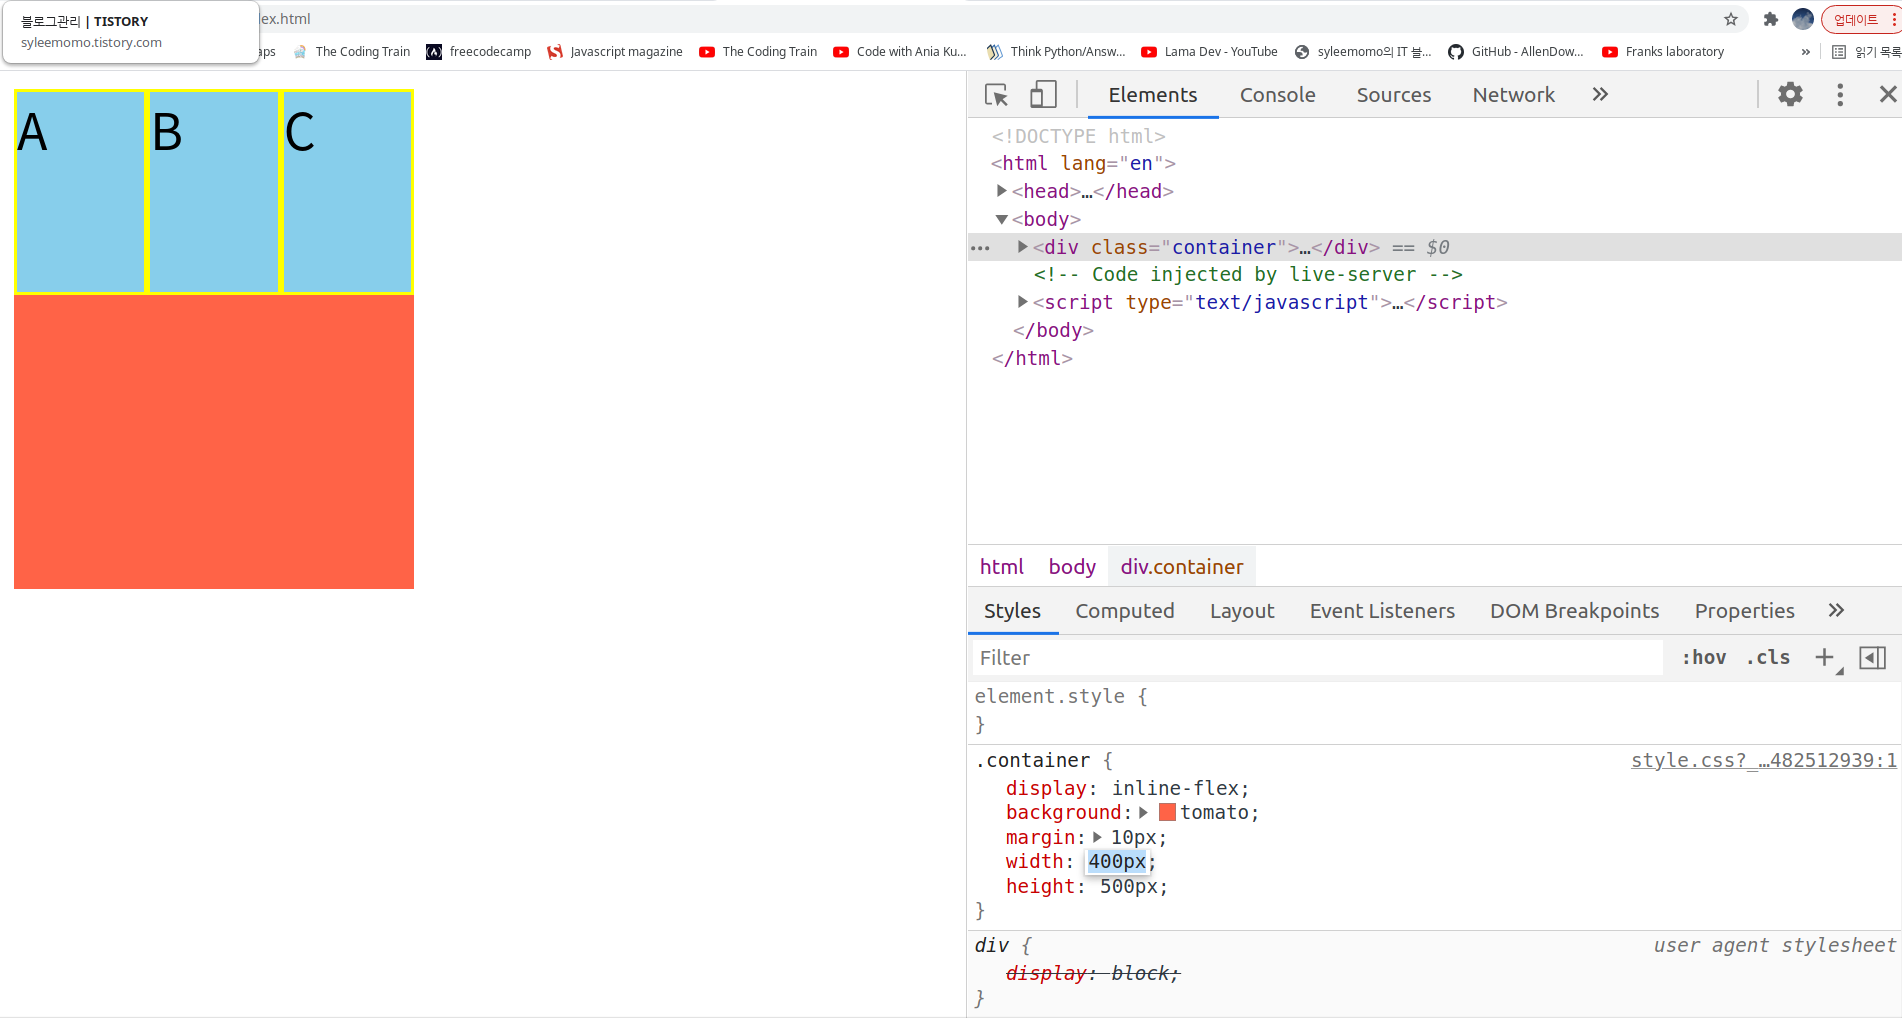Open the ellipsis actions for selected node
This screenshot has height=1018, width=1902.
point(980,248)
